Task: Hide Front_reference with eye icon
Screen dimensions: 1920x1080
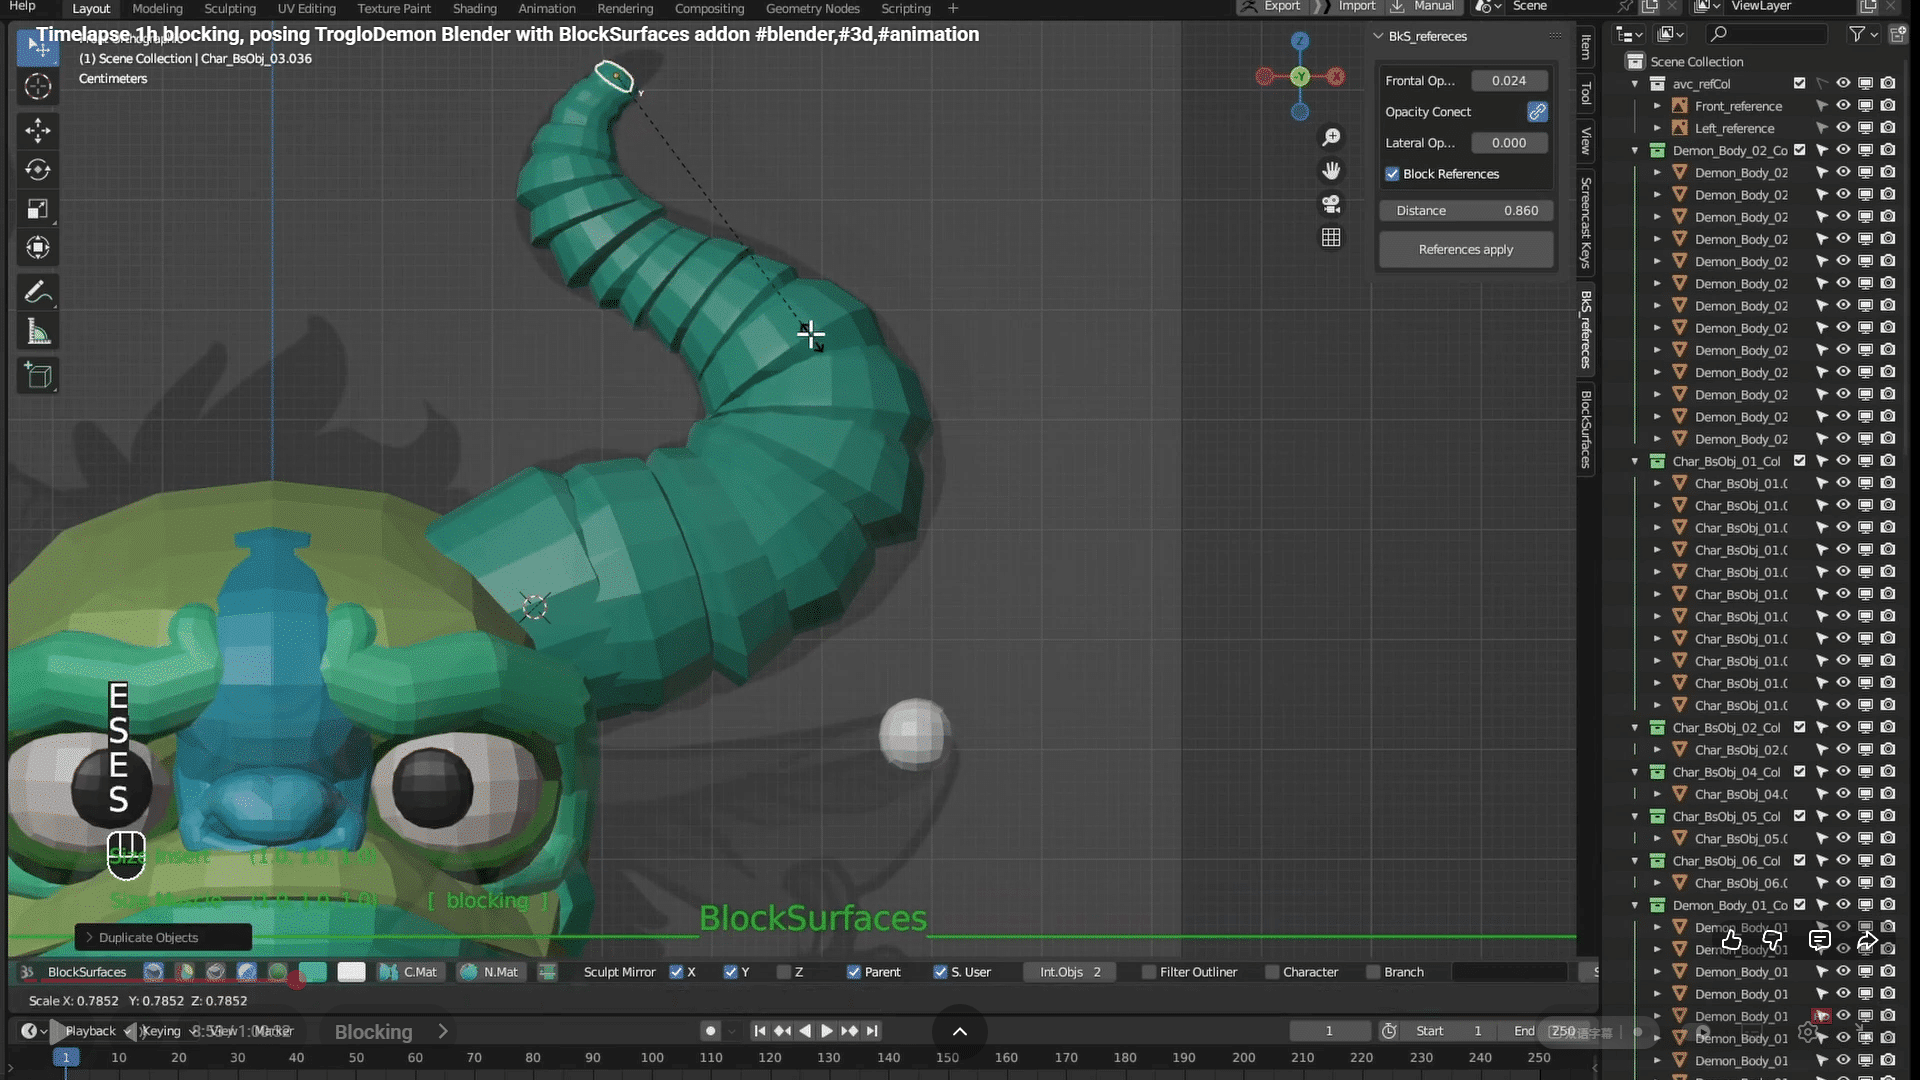Action: (x=1843, y=106)
